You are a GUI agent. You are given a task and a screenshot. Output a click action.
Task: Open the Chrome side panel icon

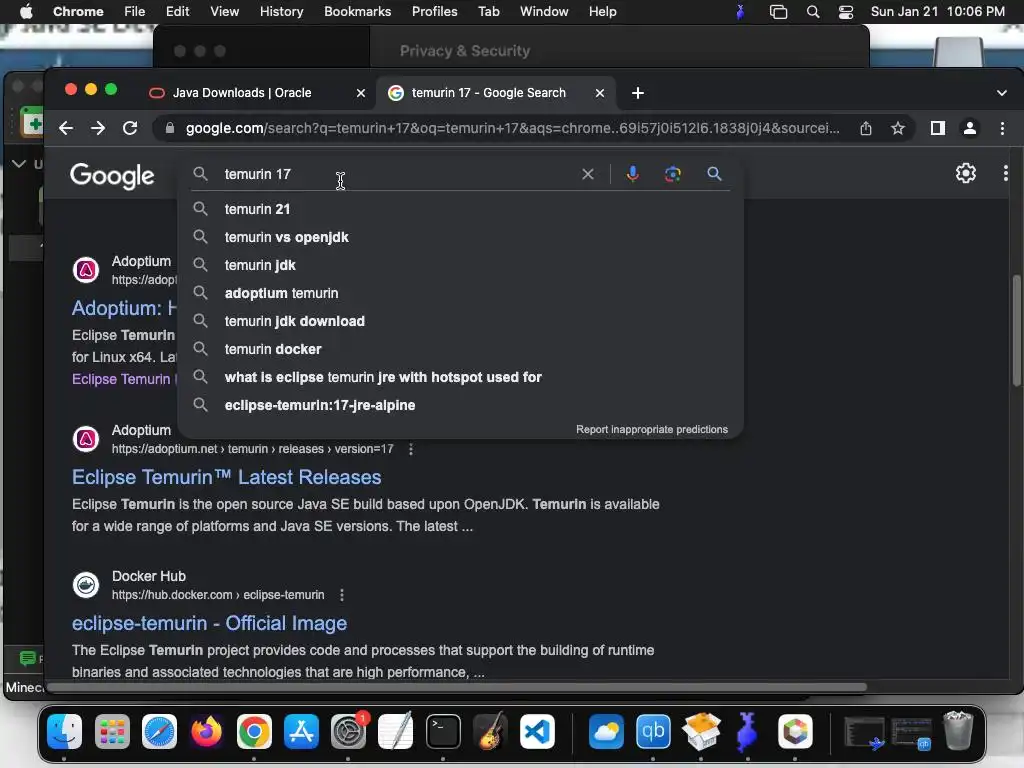[938, 128]
